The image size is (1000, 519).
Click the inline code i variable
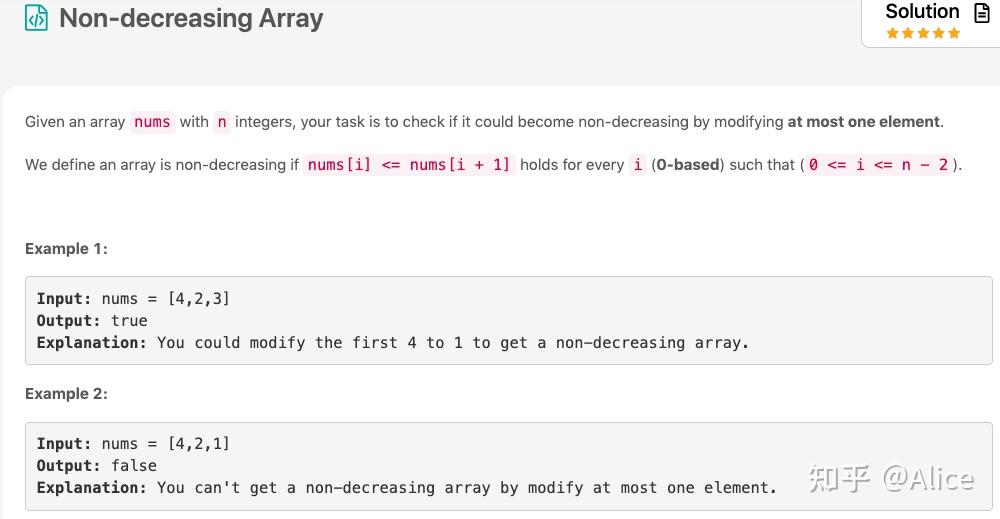tap(638, 164)
